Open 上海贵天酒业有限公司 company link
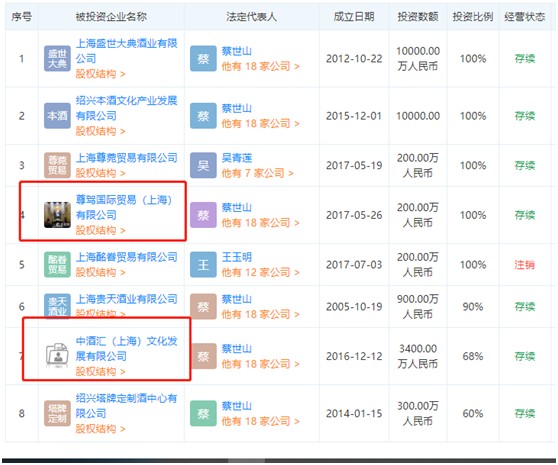The width and height of the screenshot is (558, 465). 126,299
